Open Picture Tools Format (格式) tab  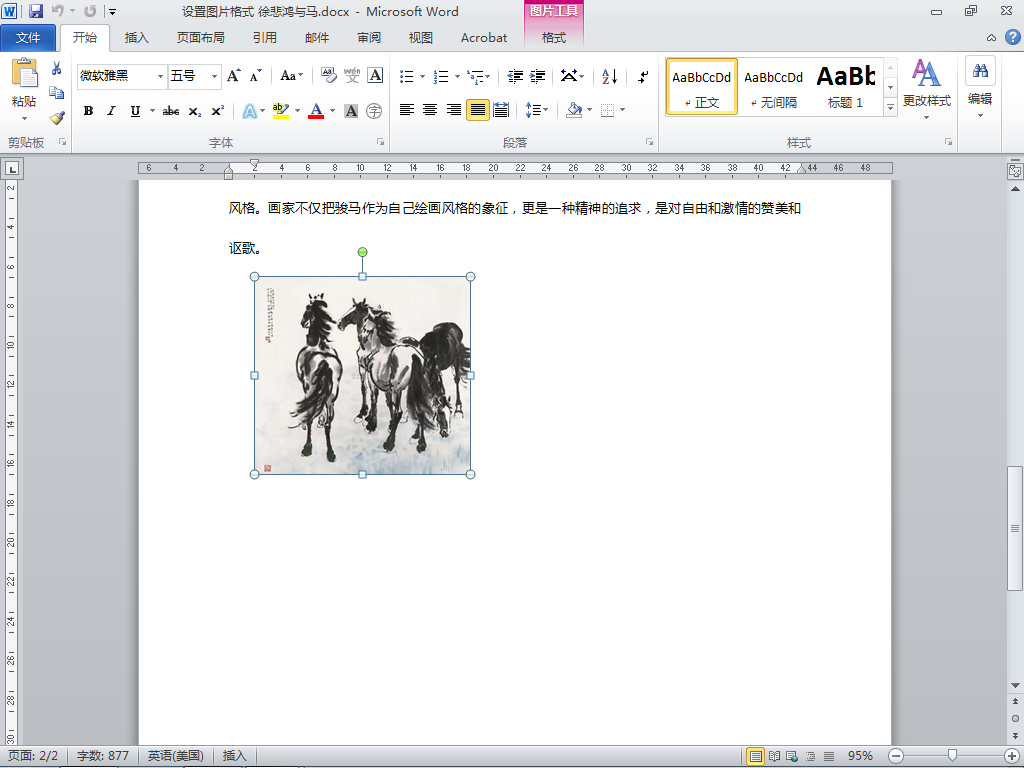tap(554, 38)
